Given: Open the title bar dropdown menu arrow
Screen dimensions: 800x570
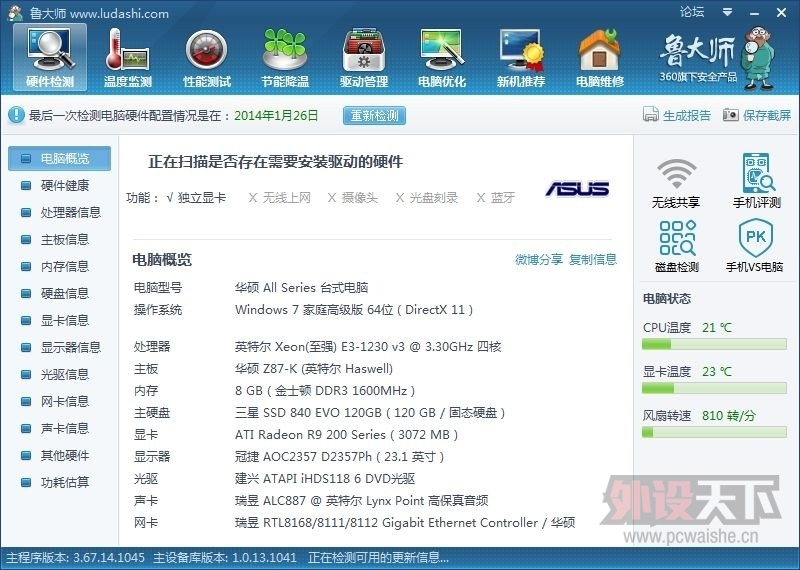Looking at the screenshot, I should pyautogui.click(x=728, y=12).
